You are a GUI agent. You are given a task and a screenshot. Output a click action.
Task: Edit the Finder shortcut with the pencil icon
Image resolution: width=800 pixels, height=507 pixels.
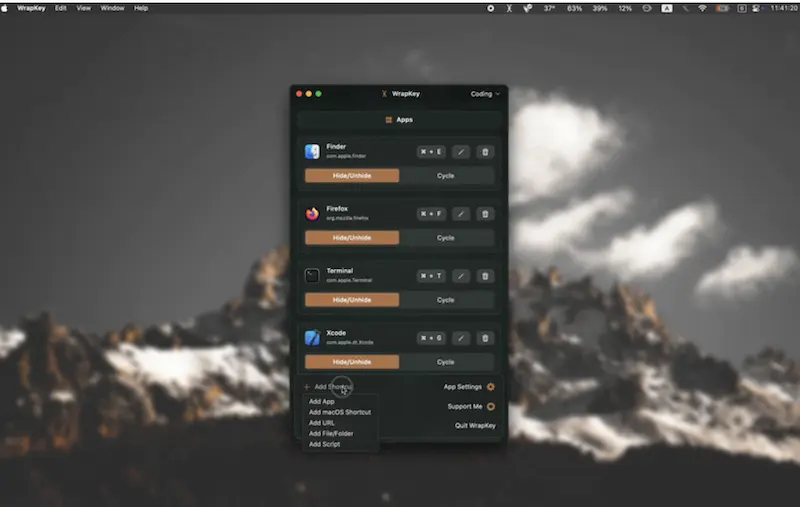click(460, 152)
